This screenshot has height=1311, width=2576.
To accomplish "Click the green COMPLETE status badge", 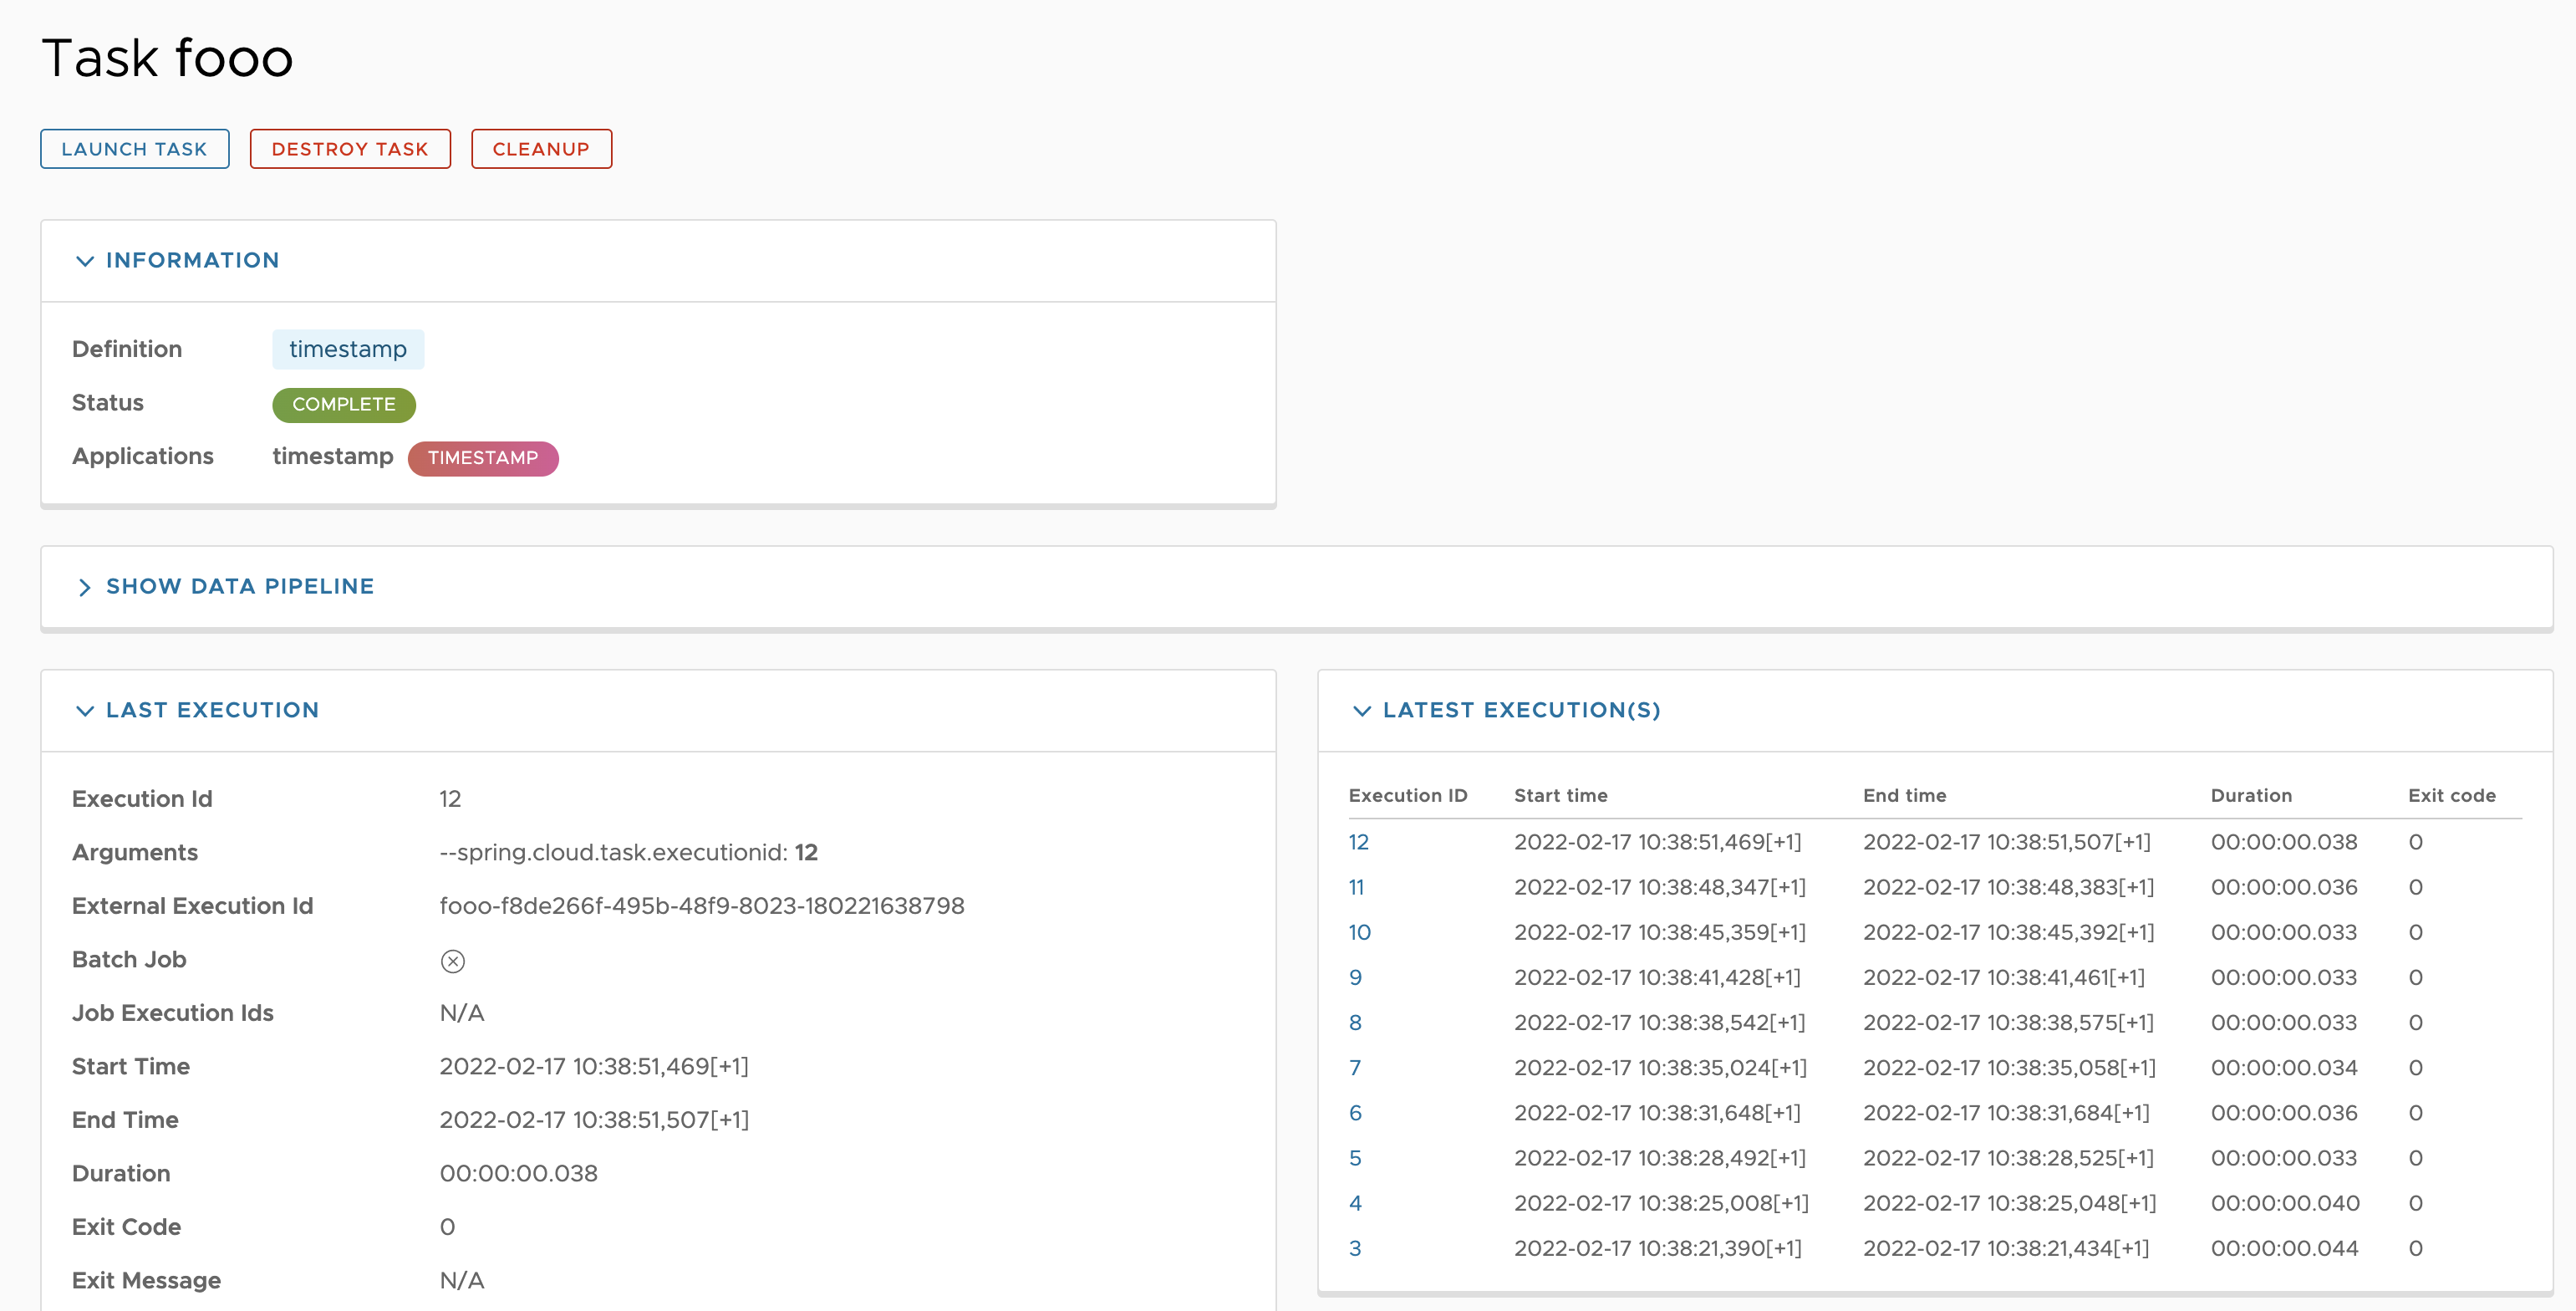I will [x=343, y=404].
